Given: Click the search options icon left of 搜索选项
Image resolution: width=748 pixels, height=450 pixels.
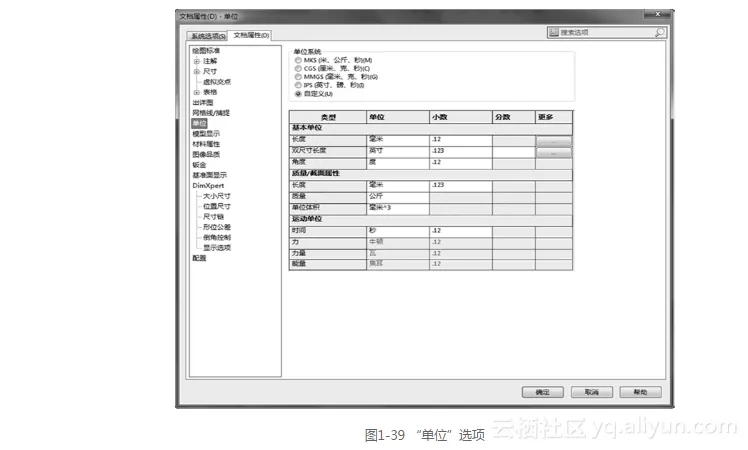Looking at the screenshot, I should coord(553,32).
